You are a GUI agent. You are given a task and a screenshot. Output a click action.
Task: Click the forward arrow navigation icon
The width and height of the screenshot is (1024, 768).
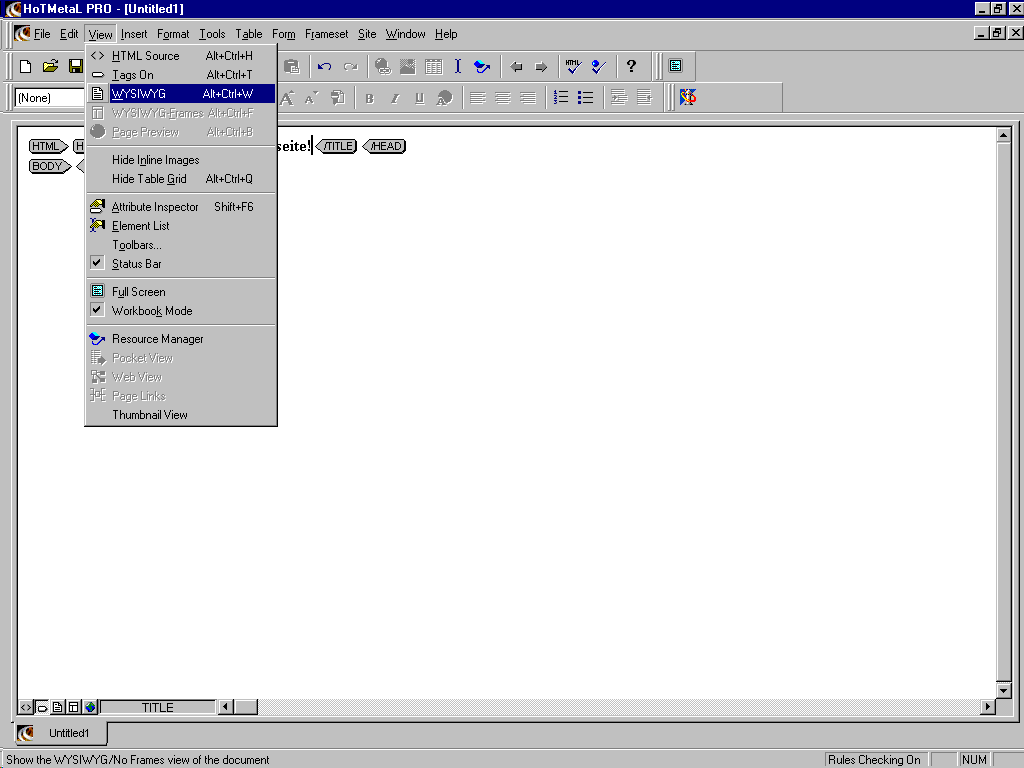point(541,66)
